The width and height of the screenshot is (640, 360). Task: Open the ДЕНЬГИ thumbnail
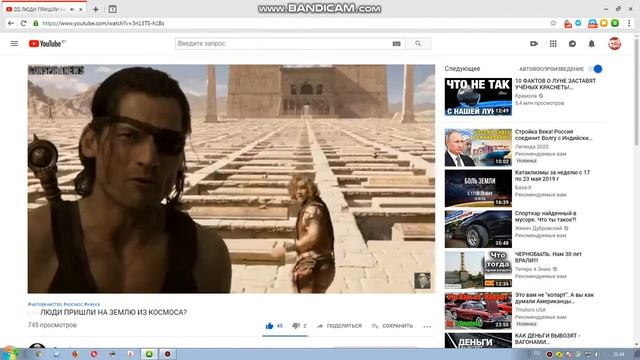pos(478,340)
